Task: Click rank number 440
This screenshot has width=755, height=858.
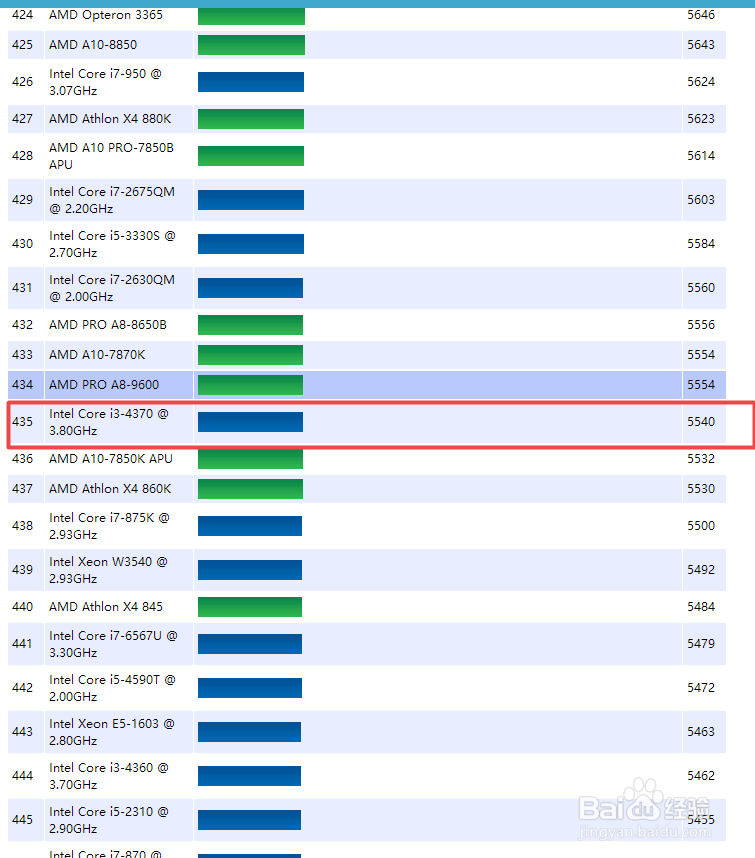Action: pyautogui.click(x=22, y=607)
